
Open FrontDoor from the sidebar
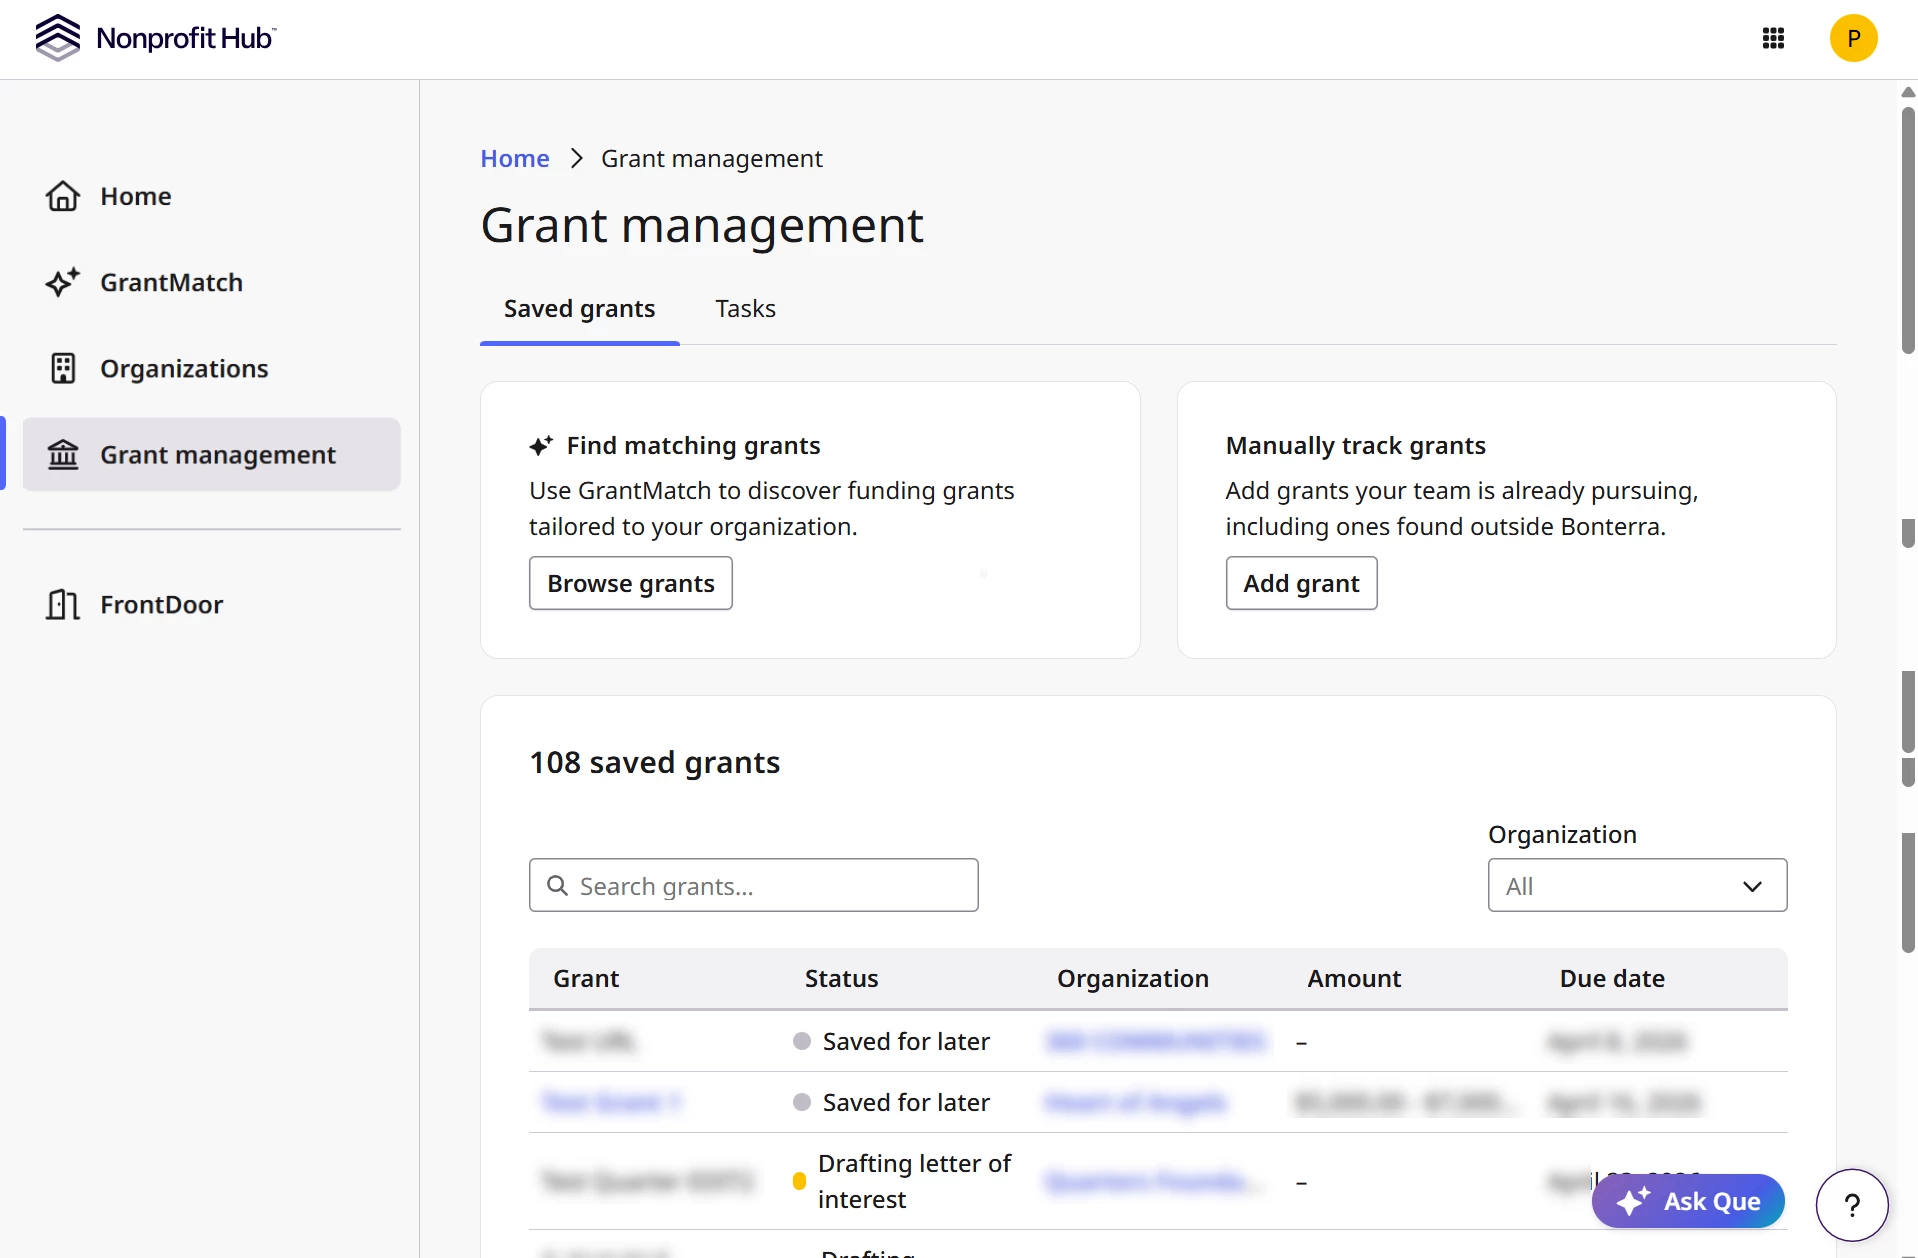click(x=211, y=604)
